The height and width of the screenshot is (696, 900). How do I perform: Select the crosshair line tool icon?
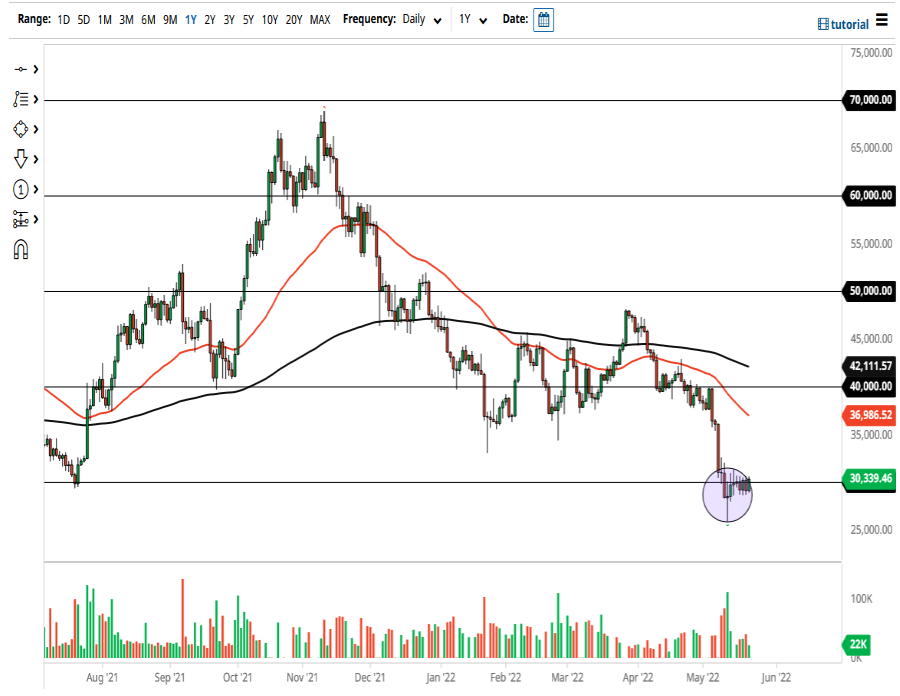pyautogui.click(x=20, y=69)
